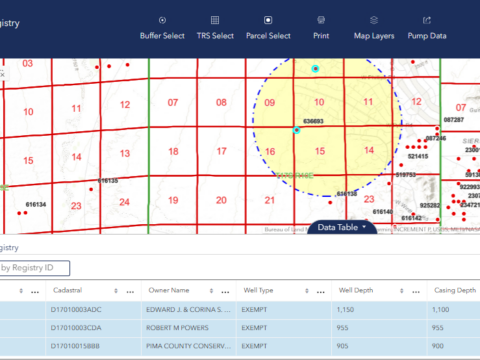The width and height of the screenshot is (480, 360).
Task: Click the search by Registry ID field
Action: point(34,268)
